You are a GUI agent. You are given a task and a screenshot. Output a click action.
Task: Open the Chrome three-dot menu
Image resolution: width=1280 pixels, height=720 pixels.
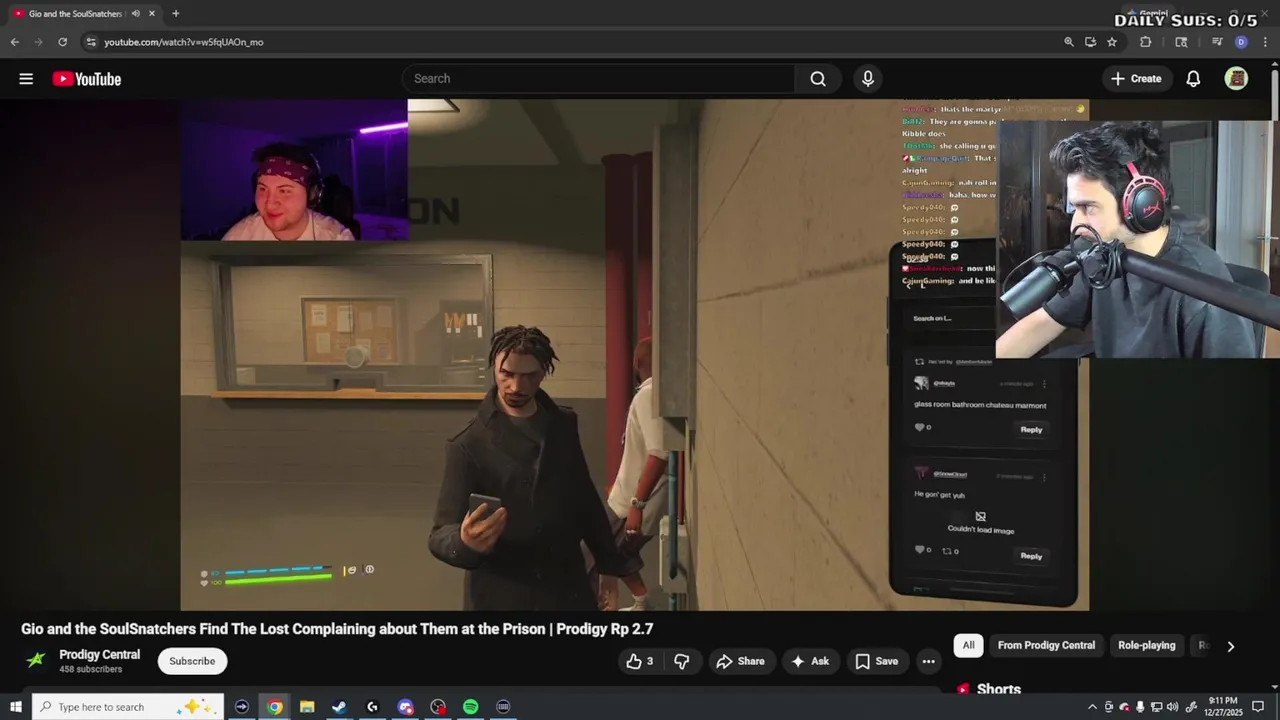click(x=1266, y=42)
